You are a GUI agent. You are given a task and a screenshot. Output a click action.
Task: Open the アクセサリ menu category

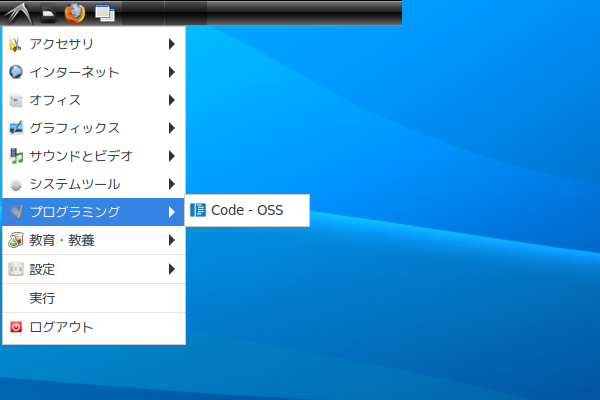coord(94,44)
